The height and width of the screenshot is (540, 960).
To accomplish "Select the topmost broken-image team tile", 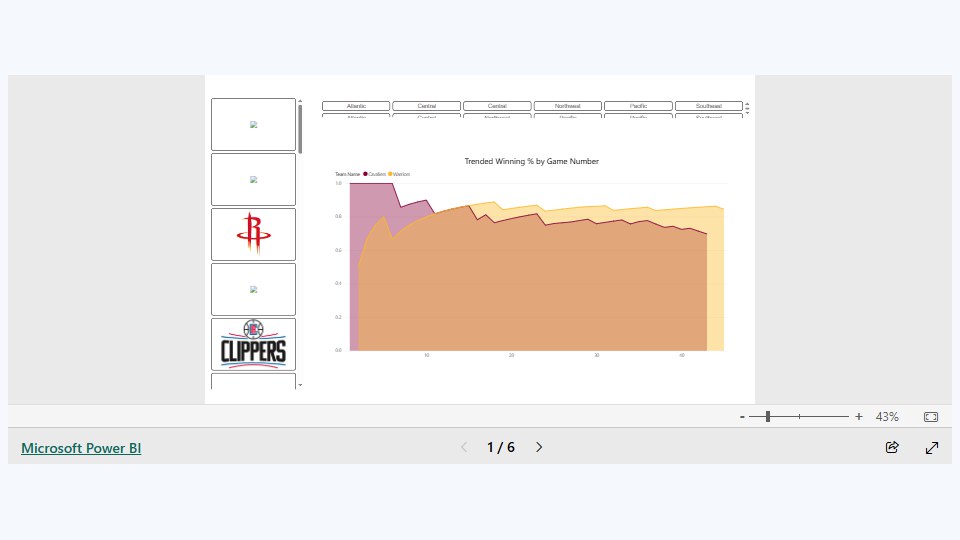I will point(253,124).
